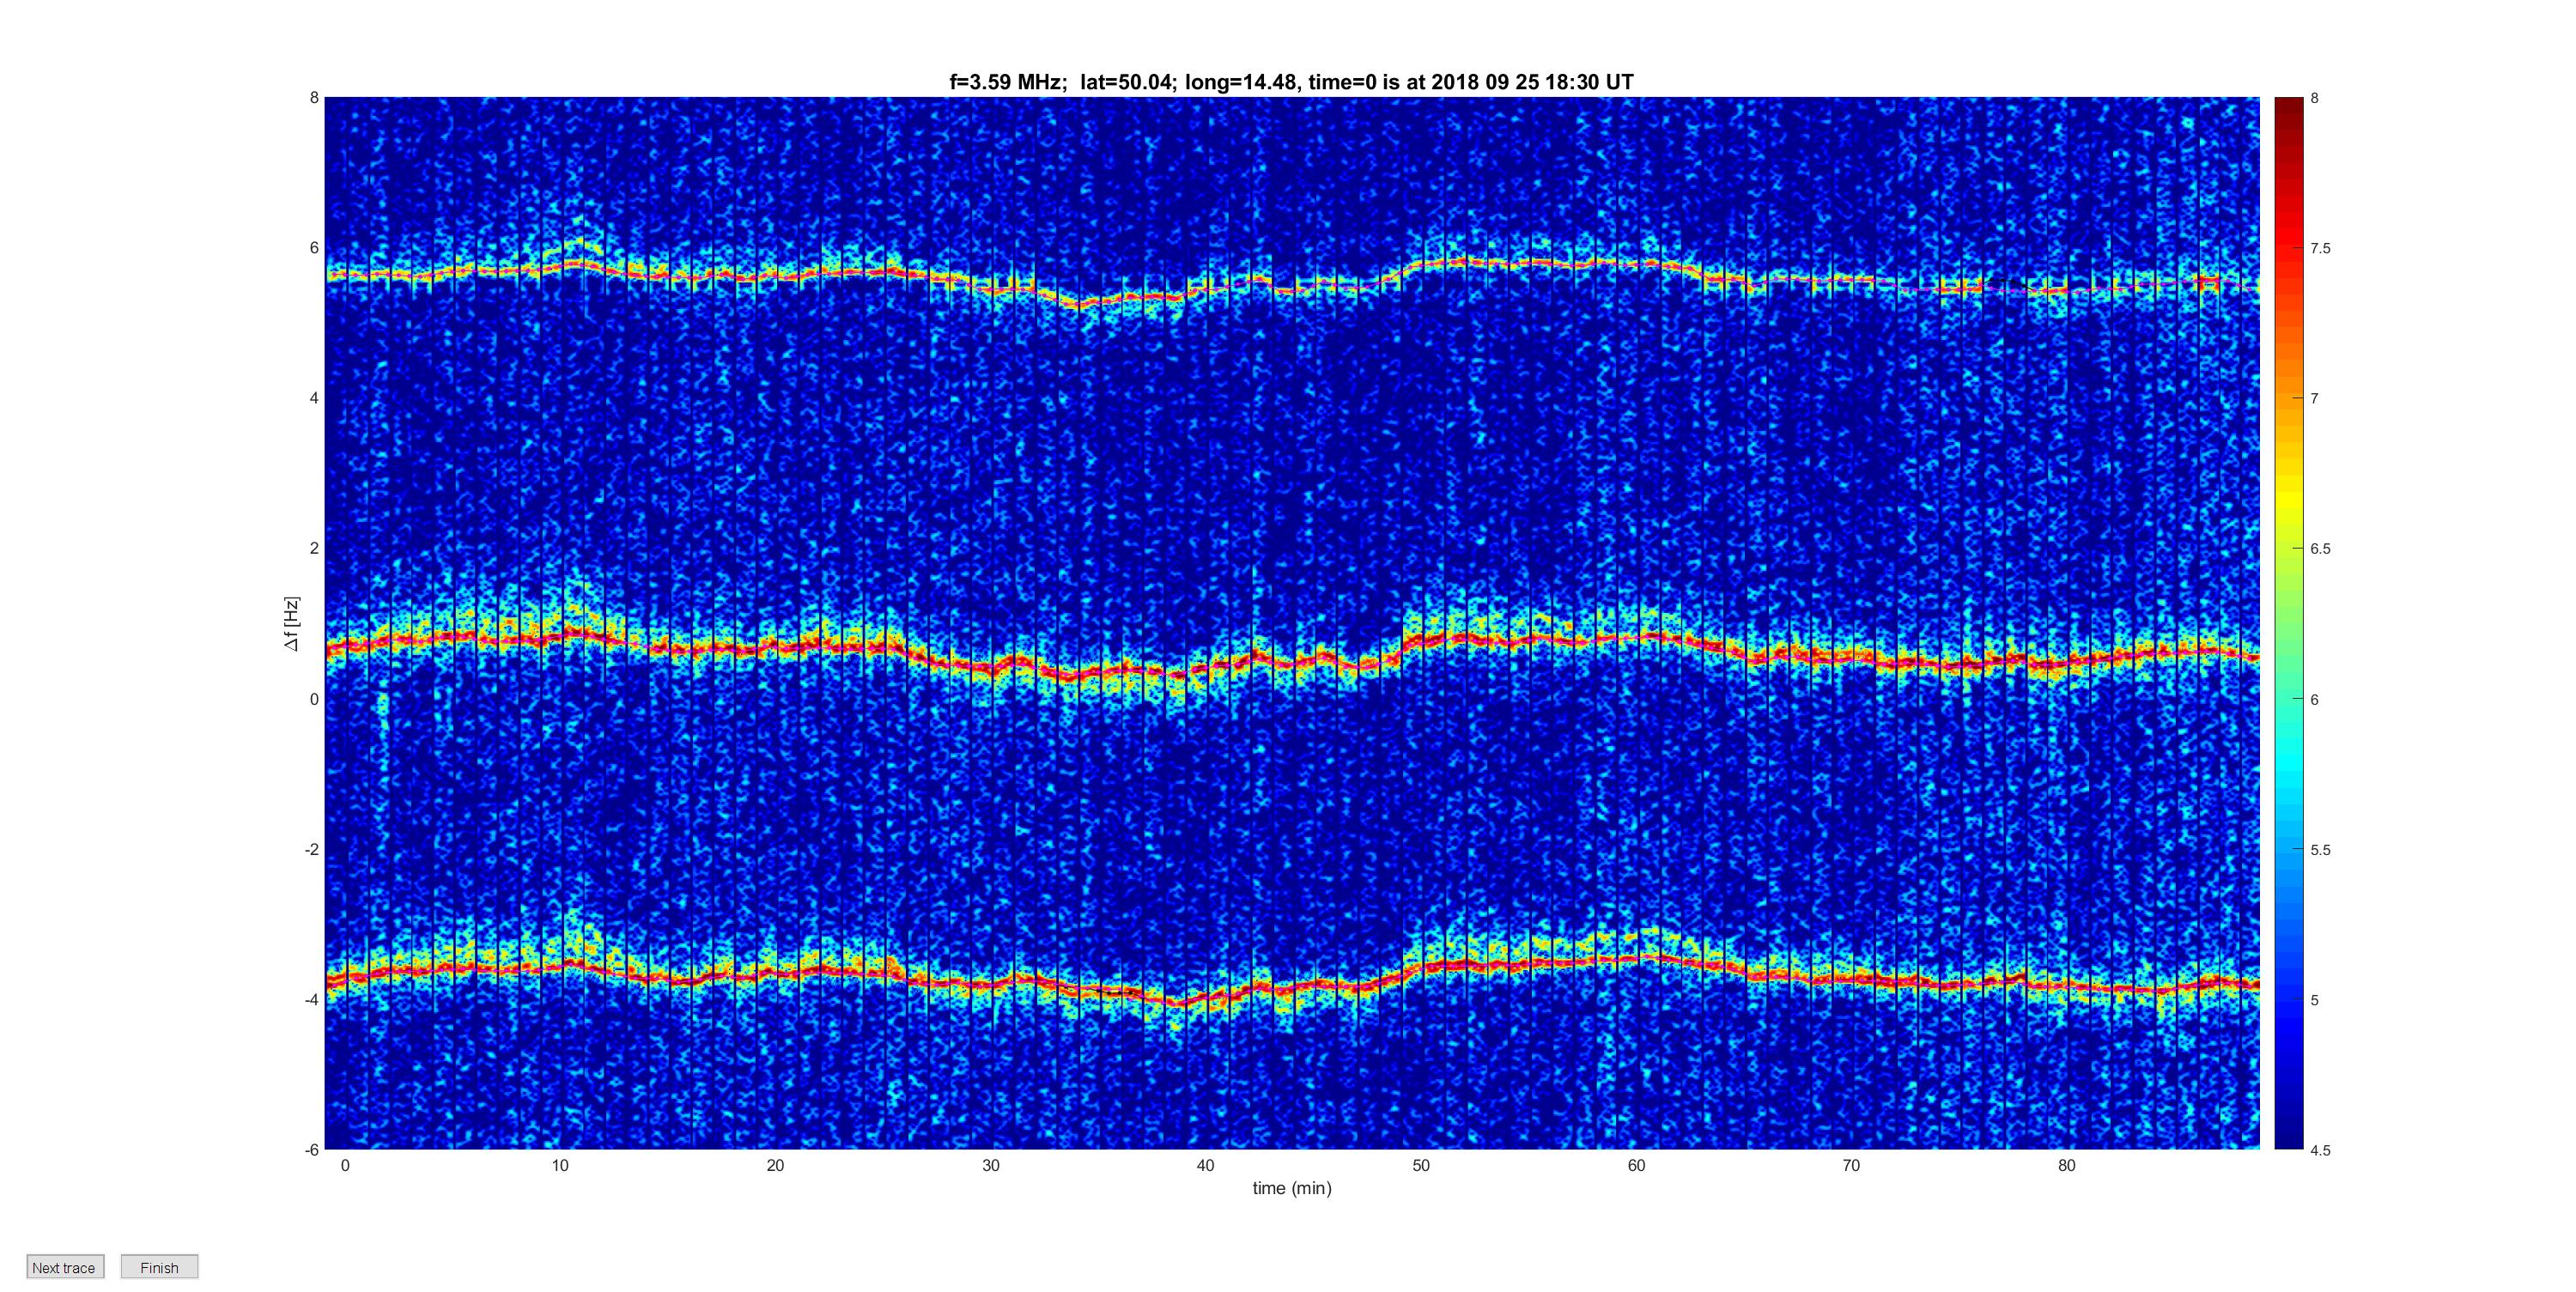The width and height of the screenshot is (2576, 1292).
Task: Click colorbar tick label 7.5
Action: click(2320, 248)
